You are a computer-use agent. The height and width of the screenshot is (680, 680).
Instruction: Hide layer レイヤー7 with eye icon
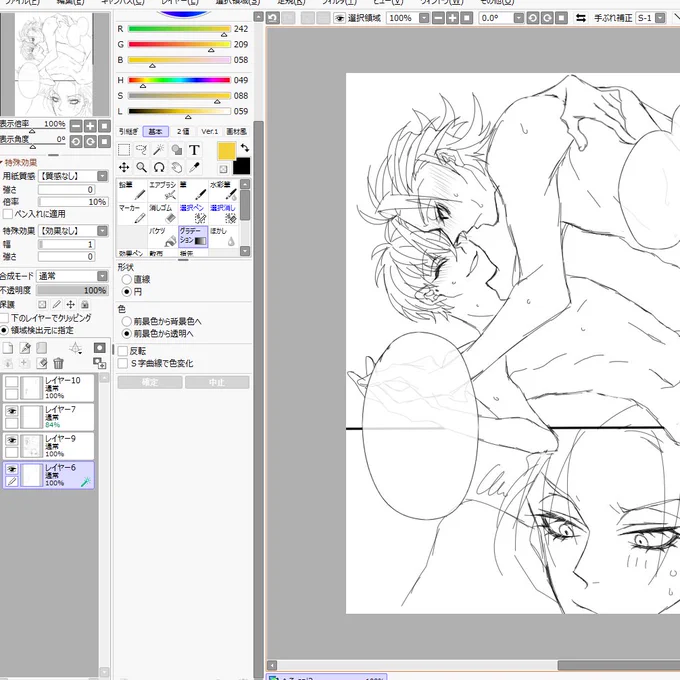click(x=12, y=411)
